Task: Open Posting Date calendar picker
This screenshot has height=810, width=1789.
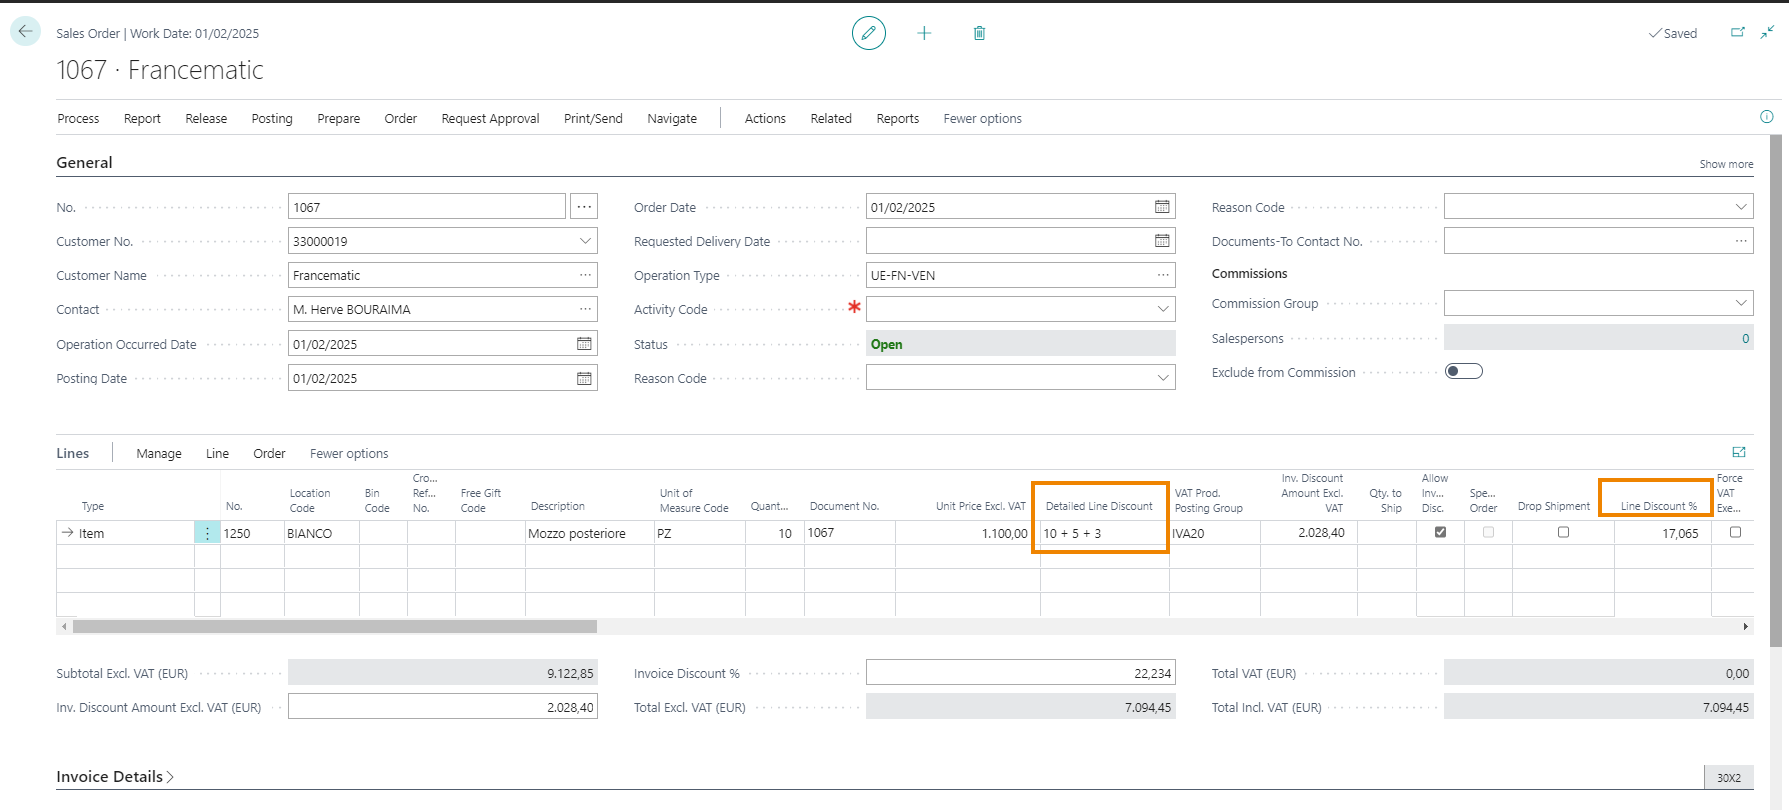Action: 584,378
